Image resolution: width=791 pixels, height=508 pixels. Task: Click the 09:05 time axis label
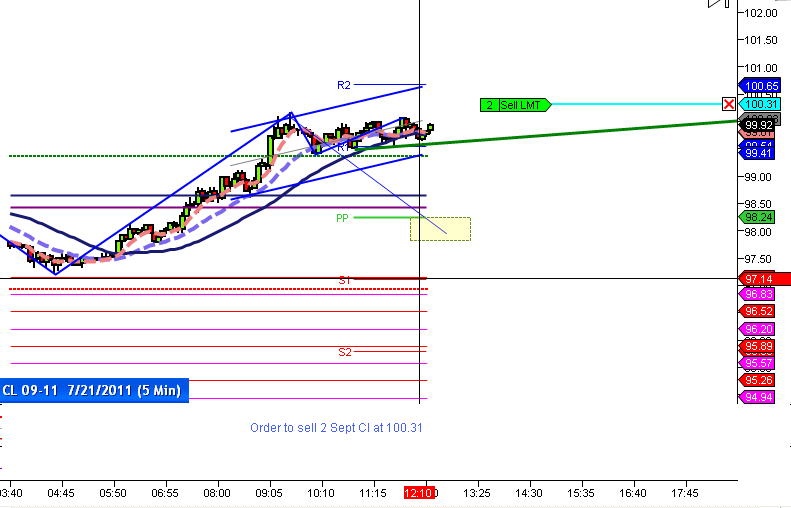(269, 493)
